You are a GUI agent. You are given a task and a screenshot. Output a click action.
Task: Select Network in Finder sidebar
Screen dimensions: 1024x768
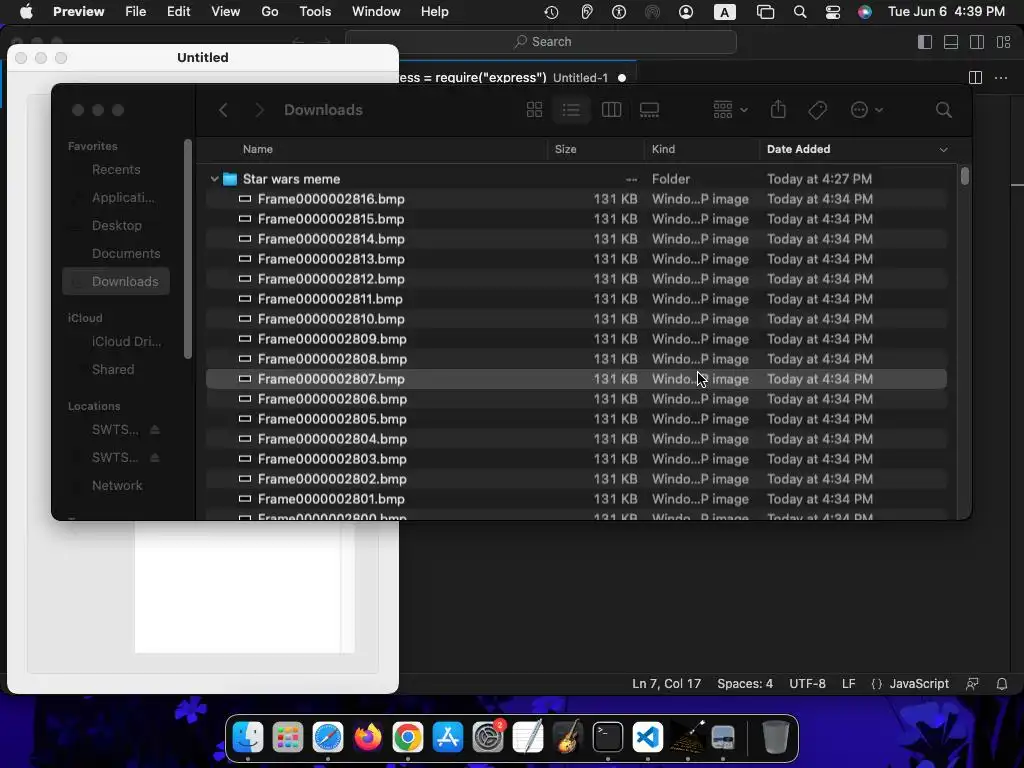point(117,485)
